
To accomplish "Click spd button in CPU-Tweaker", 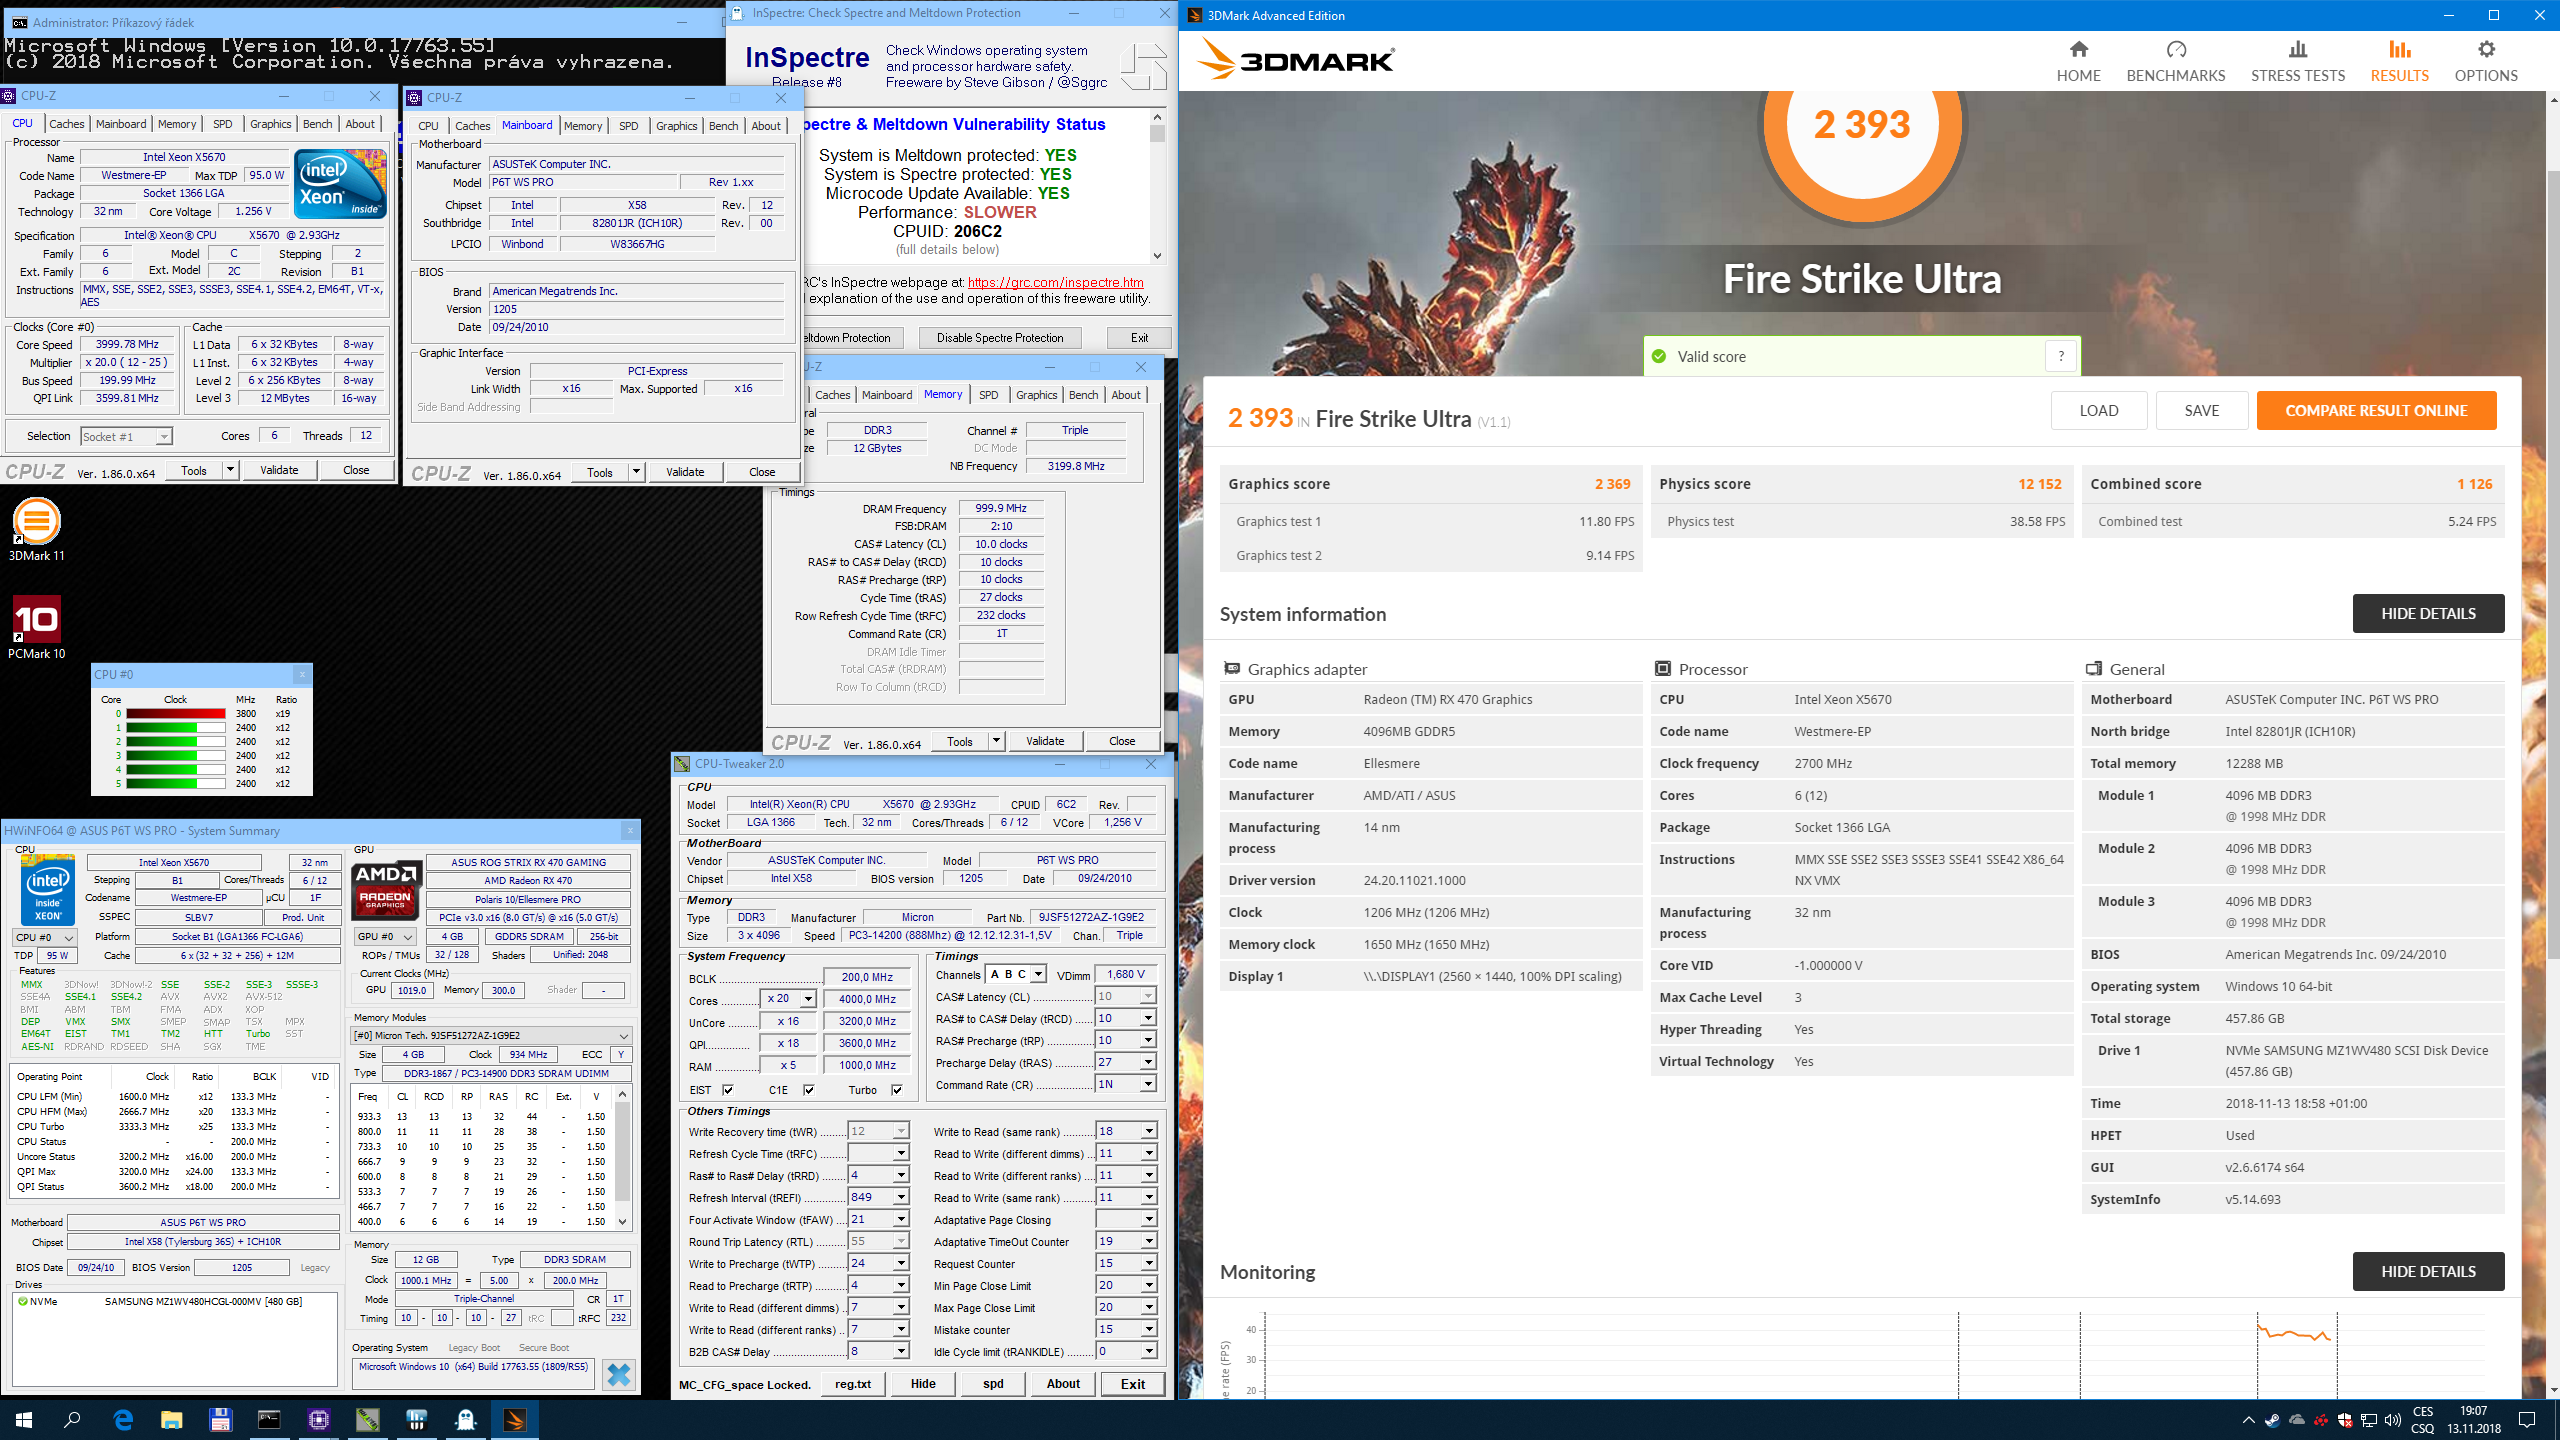I will coord(993,1384).
